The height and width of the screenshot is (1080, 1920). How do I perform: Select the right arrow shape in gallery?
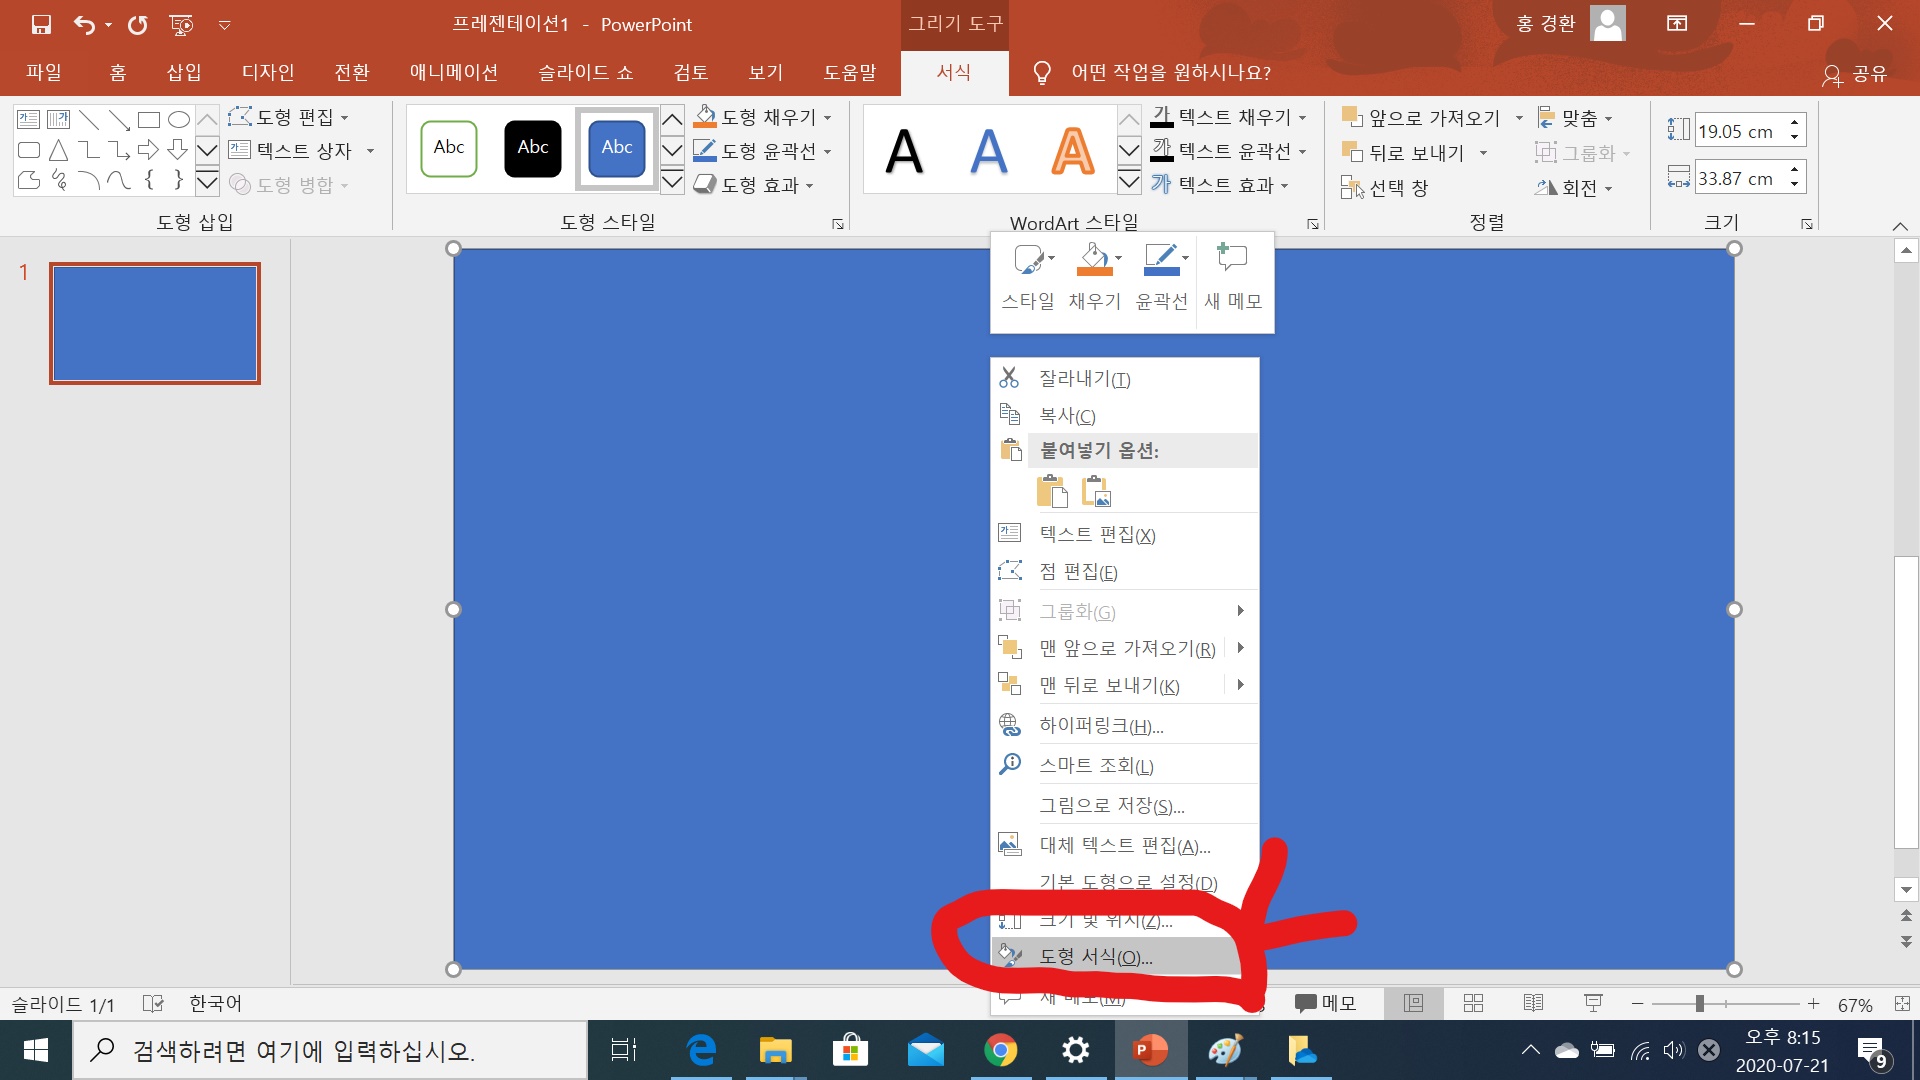(x=148, y=150)
